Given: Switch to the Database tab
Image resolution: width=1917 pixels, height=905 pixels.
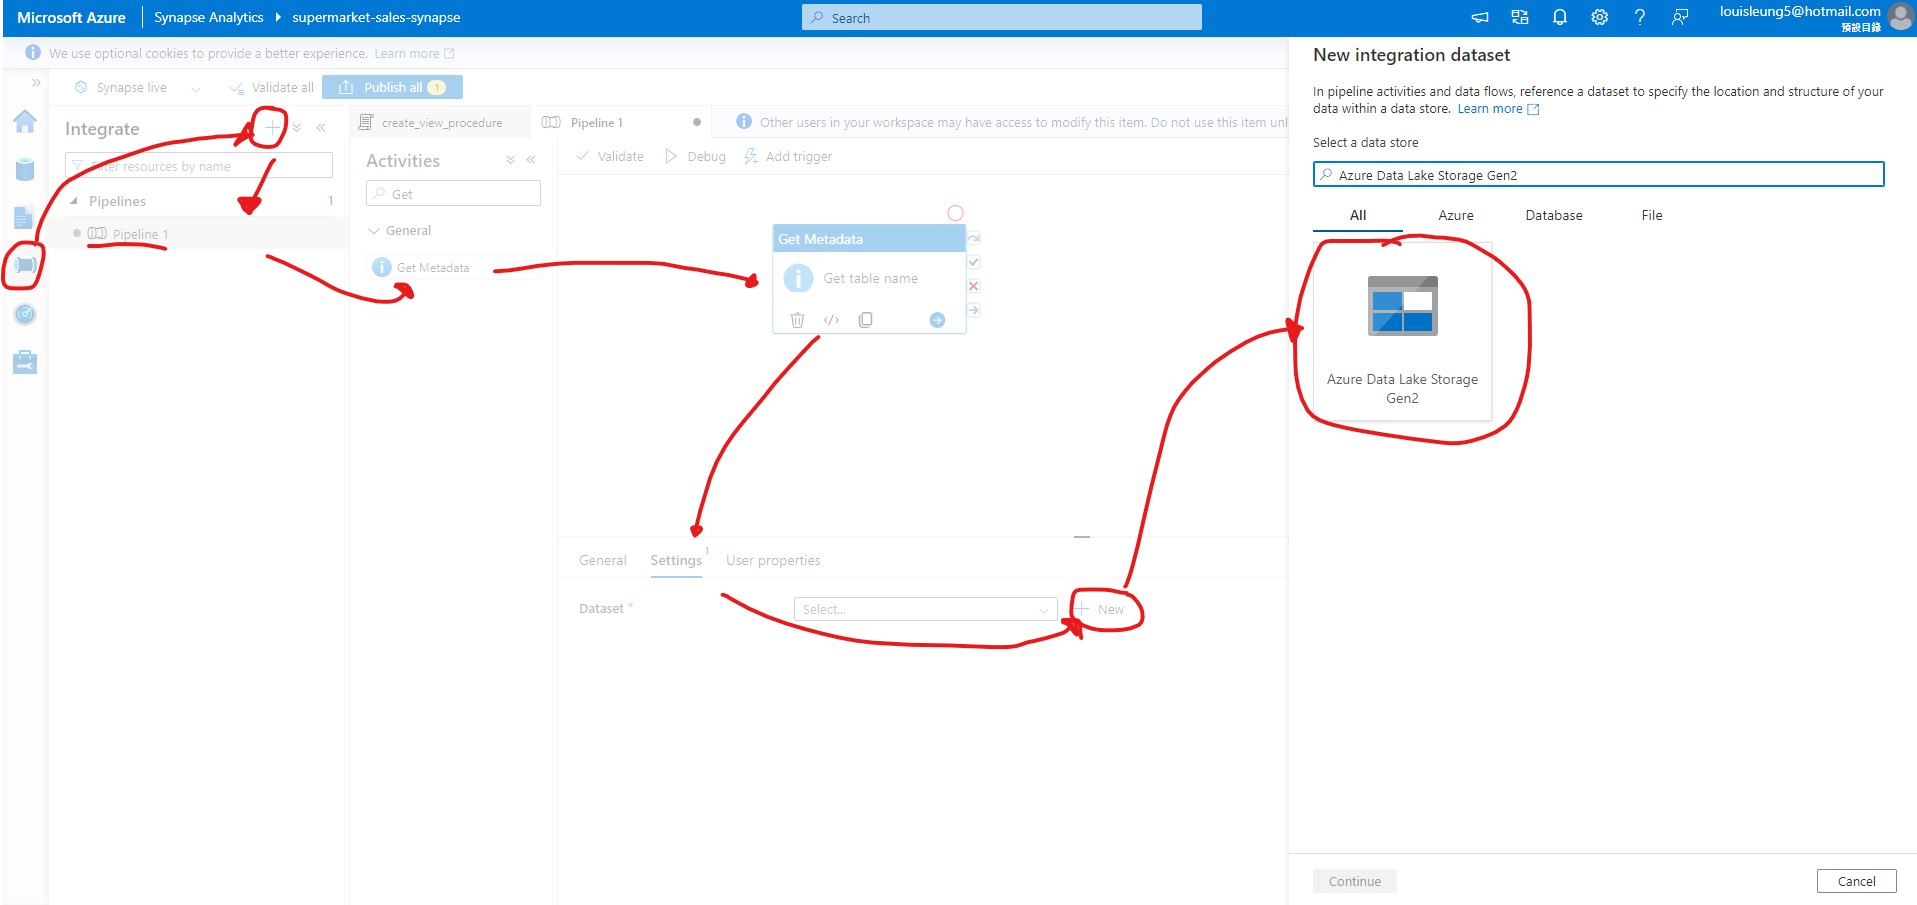Looking at the screenshot, I should (1553, 215).
